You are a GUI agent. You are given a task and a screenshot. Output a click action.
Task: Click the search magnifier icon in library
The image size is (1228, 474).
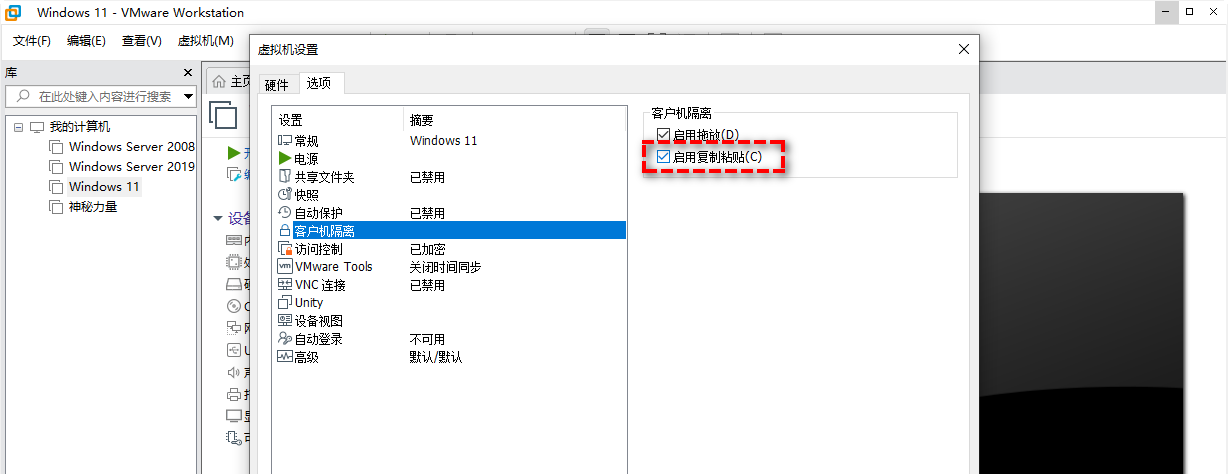click(21, 96)
